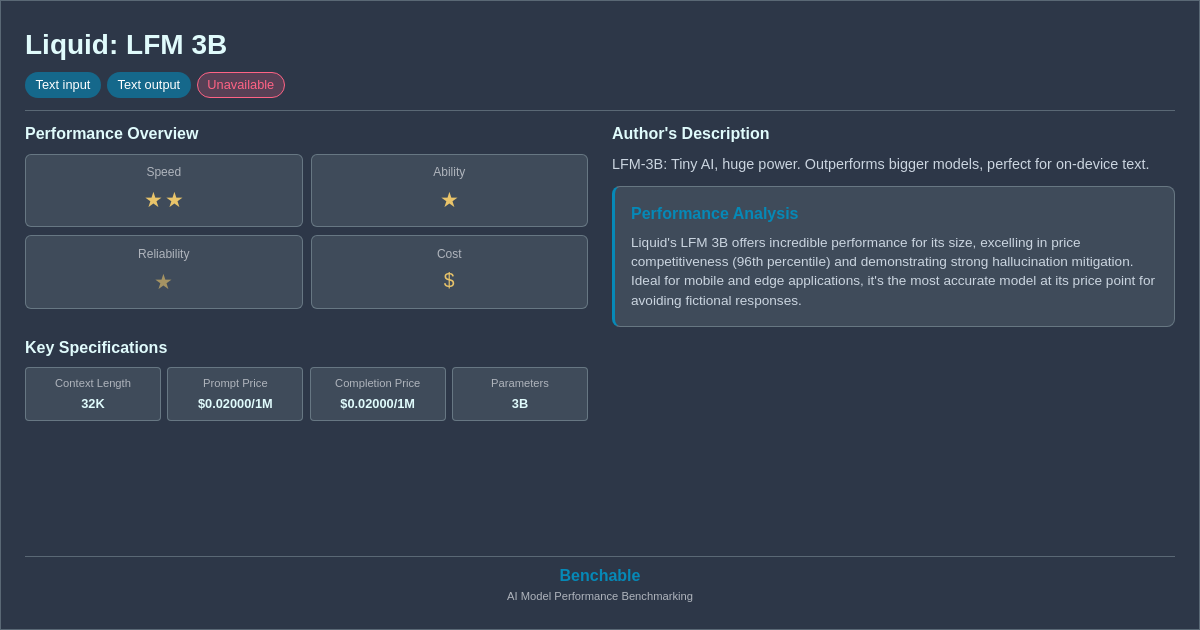1200x630 pixels.
Task: Click the second star in Speed rating
Action: (174, 200)
